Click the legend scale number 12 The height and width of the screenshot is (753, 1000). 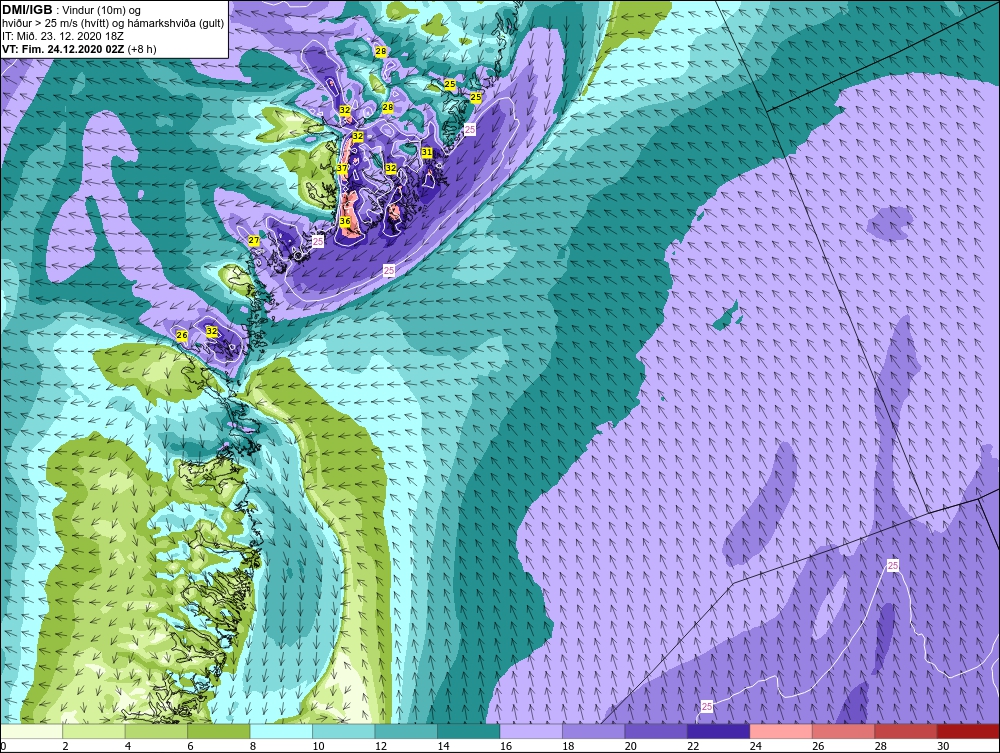(x=381, y=746)
